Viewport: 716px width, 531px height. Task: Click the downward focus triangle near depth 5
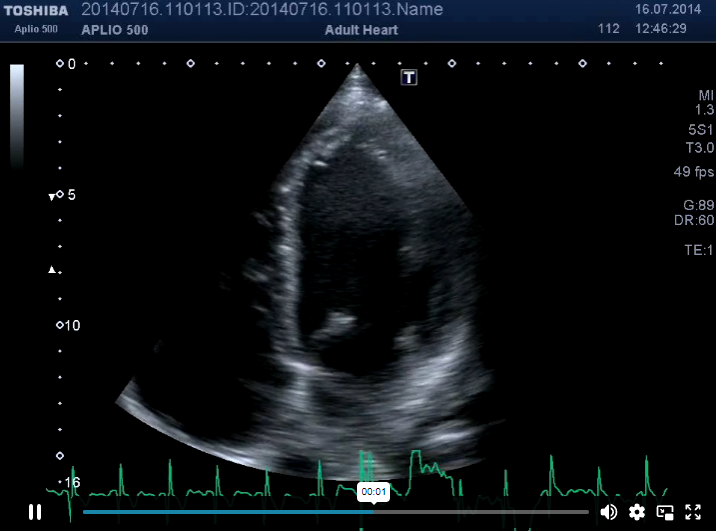(x=52, y=197)
